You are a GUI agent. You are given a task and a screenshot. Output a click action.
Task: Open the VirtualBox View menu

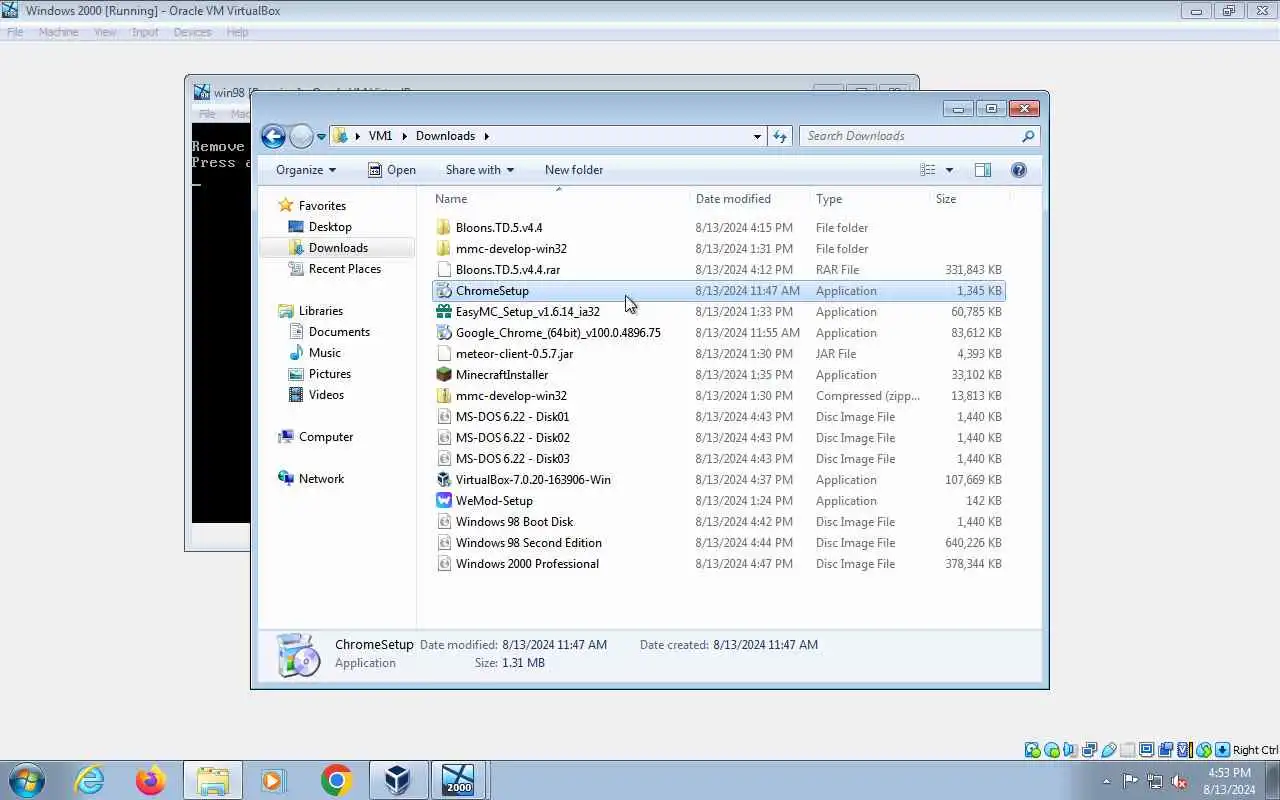coord(105,32)
